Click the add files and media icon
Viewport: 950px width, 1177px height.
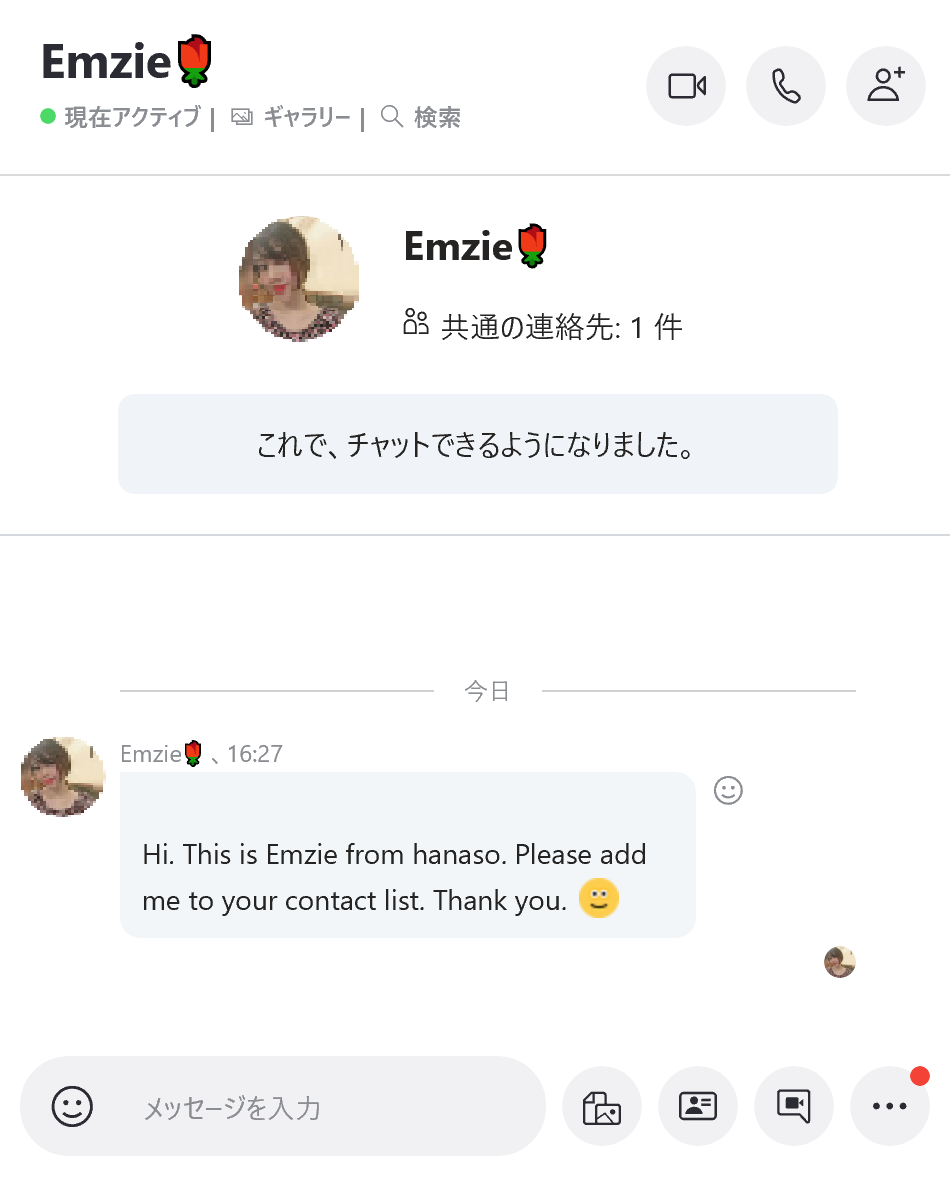tap(602, 1106)
